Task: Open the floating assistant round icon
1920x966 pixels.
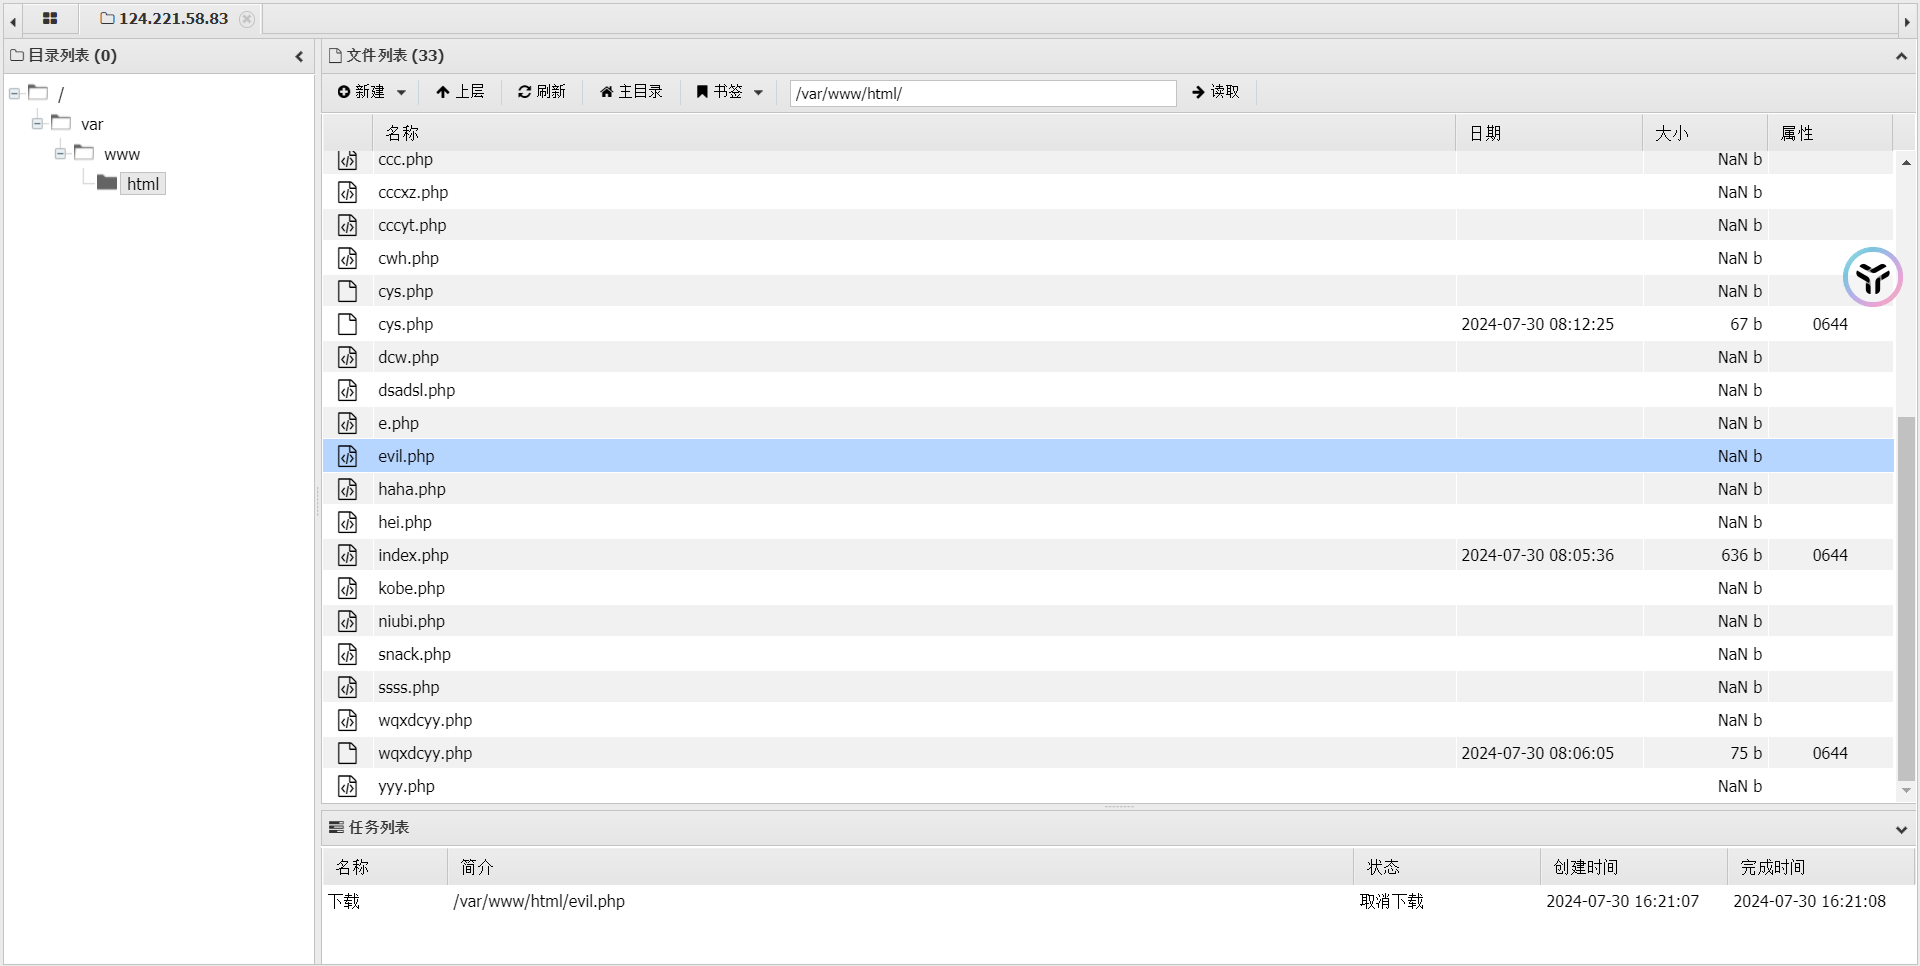Action: [1872, 277]
